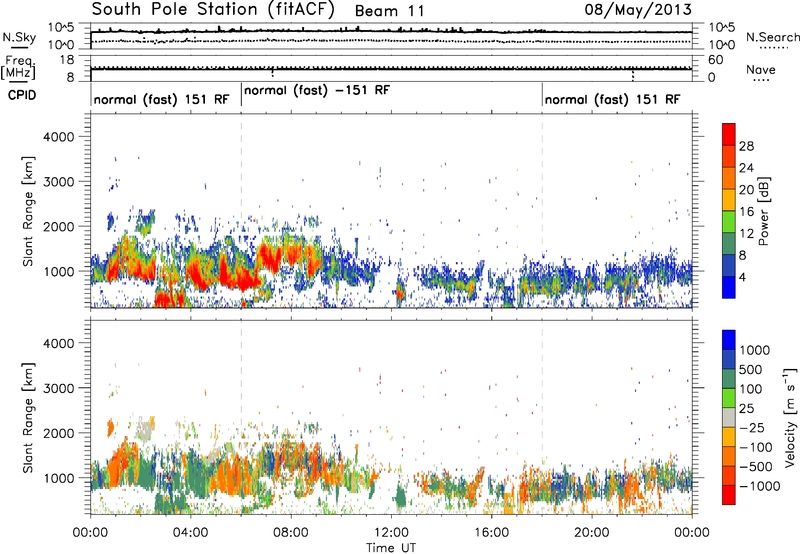Select the normal (fast) -151 RF label
Viewport: 800px width, 554px height.
[317, 90]
